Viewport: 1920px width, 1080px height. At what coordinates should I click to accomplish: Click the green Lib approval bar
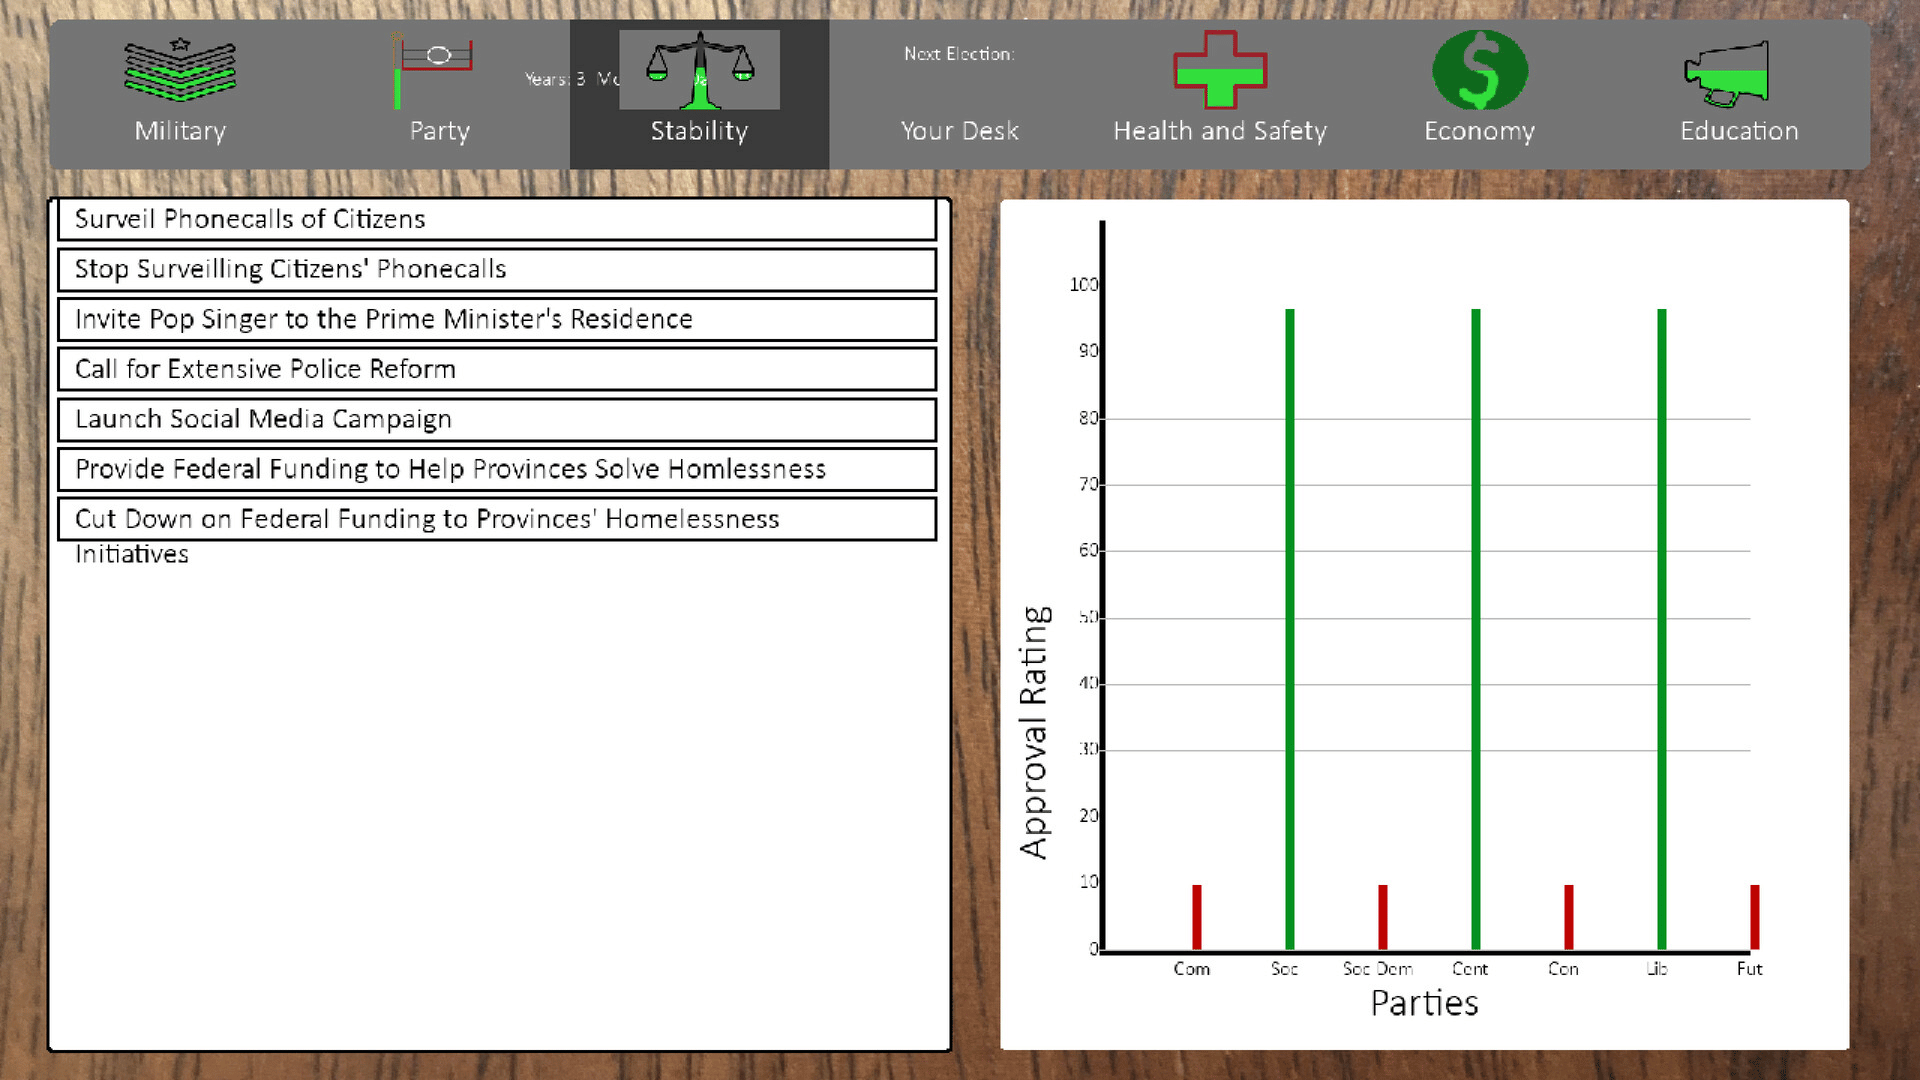click(1662, 630)
